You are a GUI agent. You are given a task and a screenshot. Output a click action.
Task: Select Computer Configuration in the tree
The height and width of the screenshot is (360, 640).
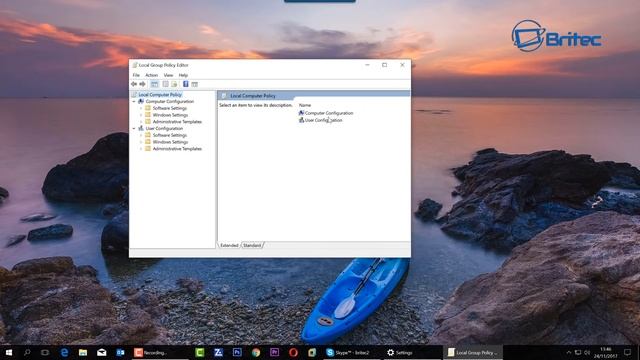click(170, 101)
